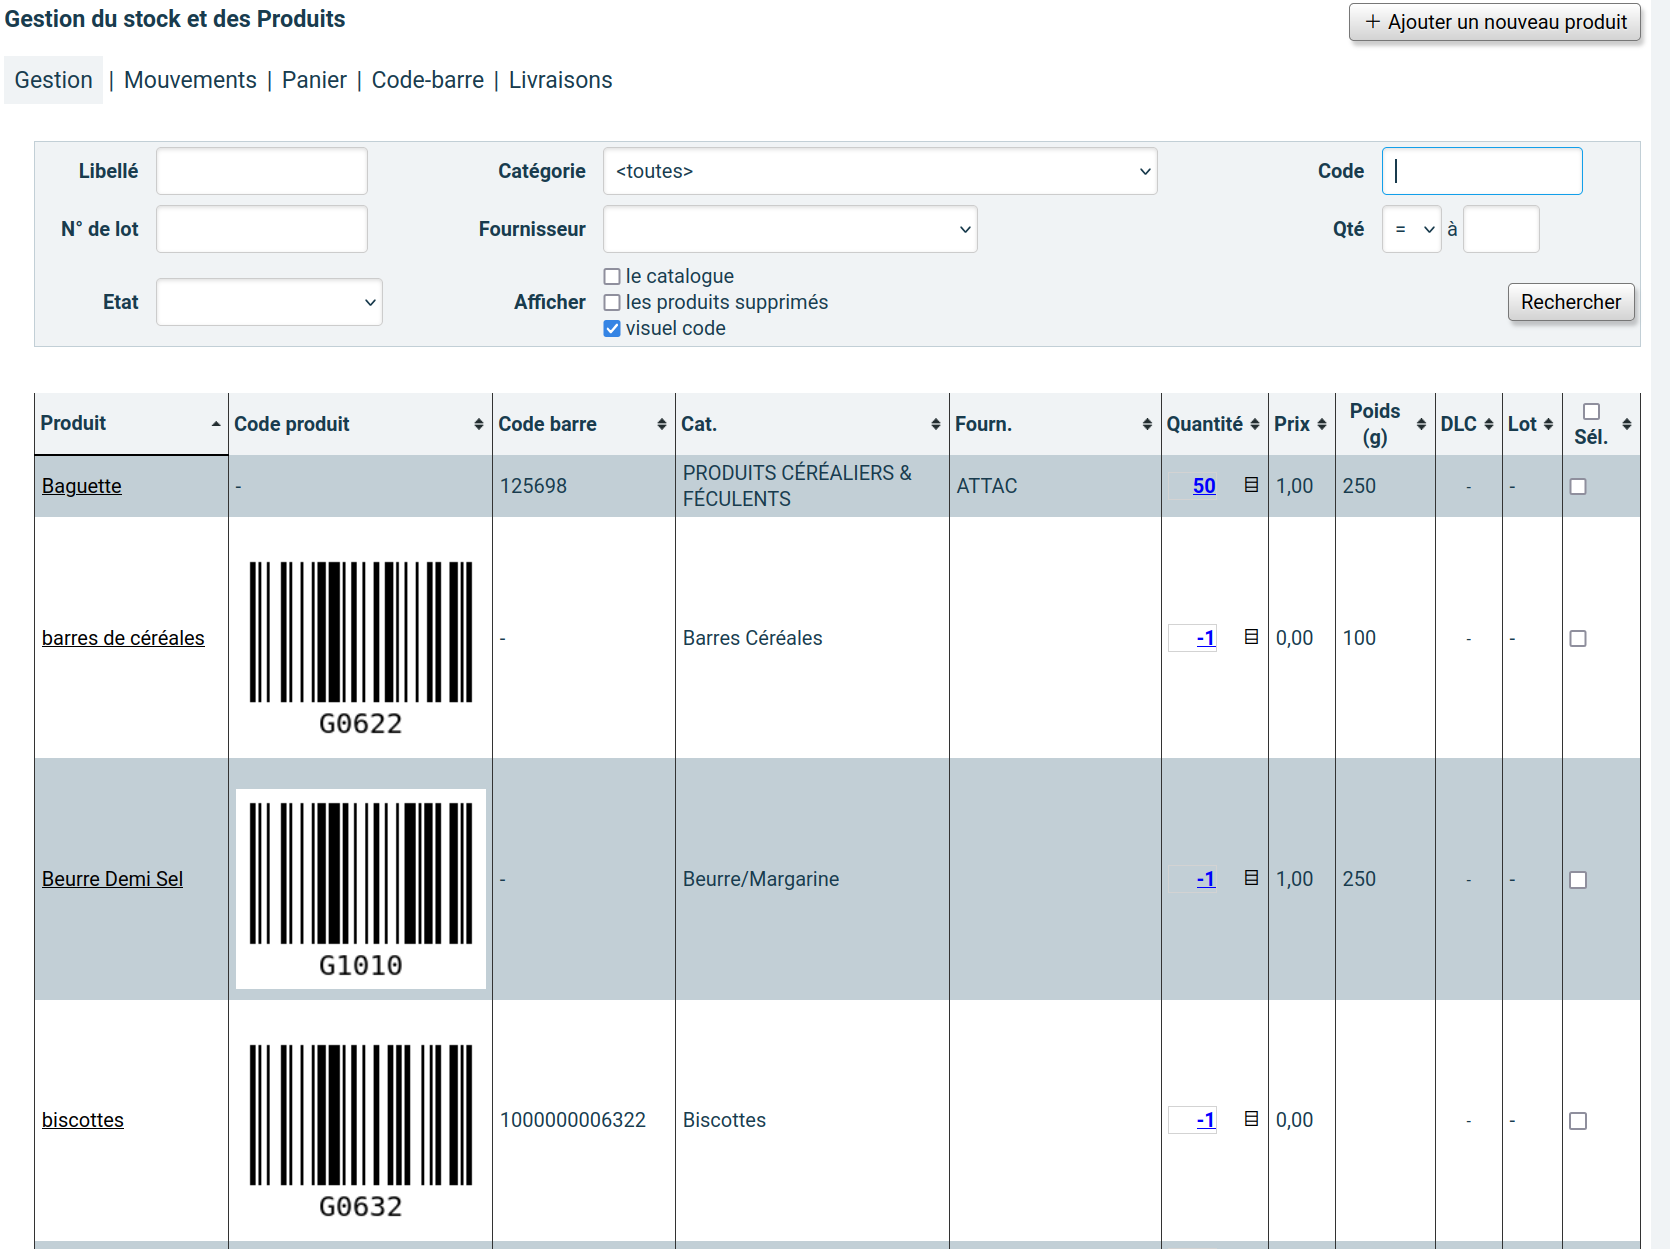
Task: Switch to the Panier tab
Action: [x=314, y=80]
